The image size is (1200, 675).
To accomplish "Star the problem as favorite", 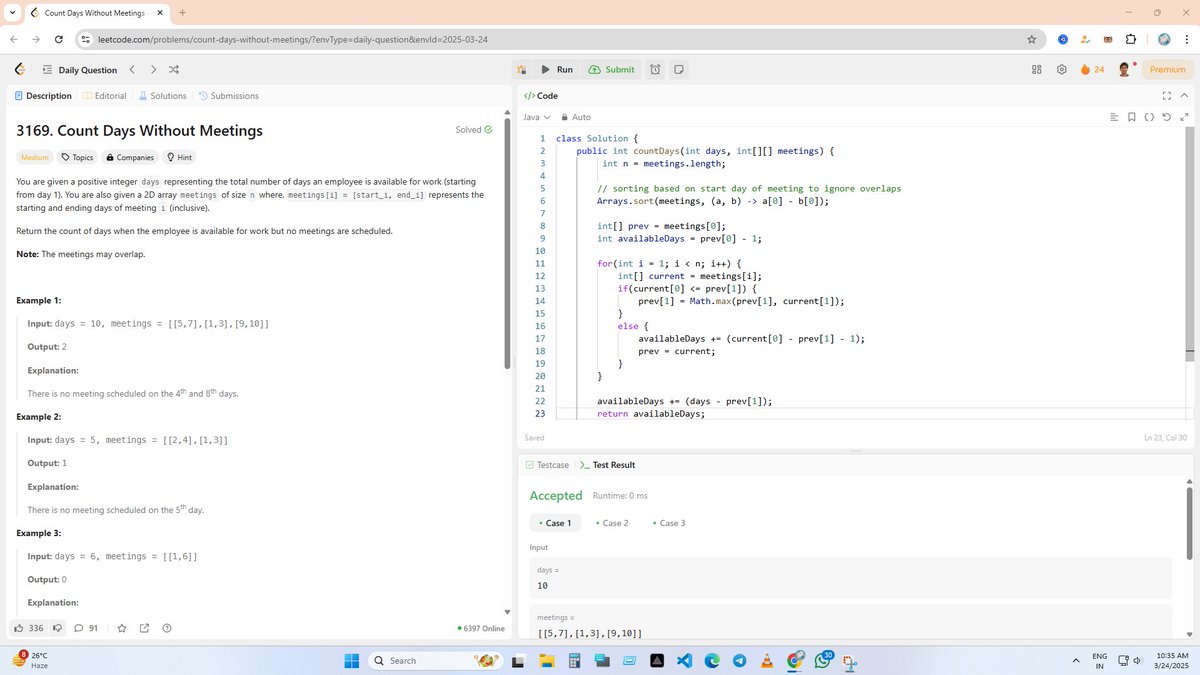I will click(x=122, y=628).
